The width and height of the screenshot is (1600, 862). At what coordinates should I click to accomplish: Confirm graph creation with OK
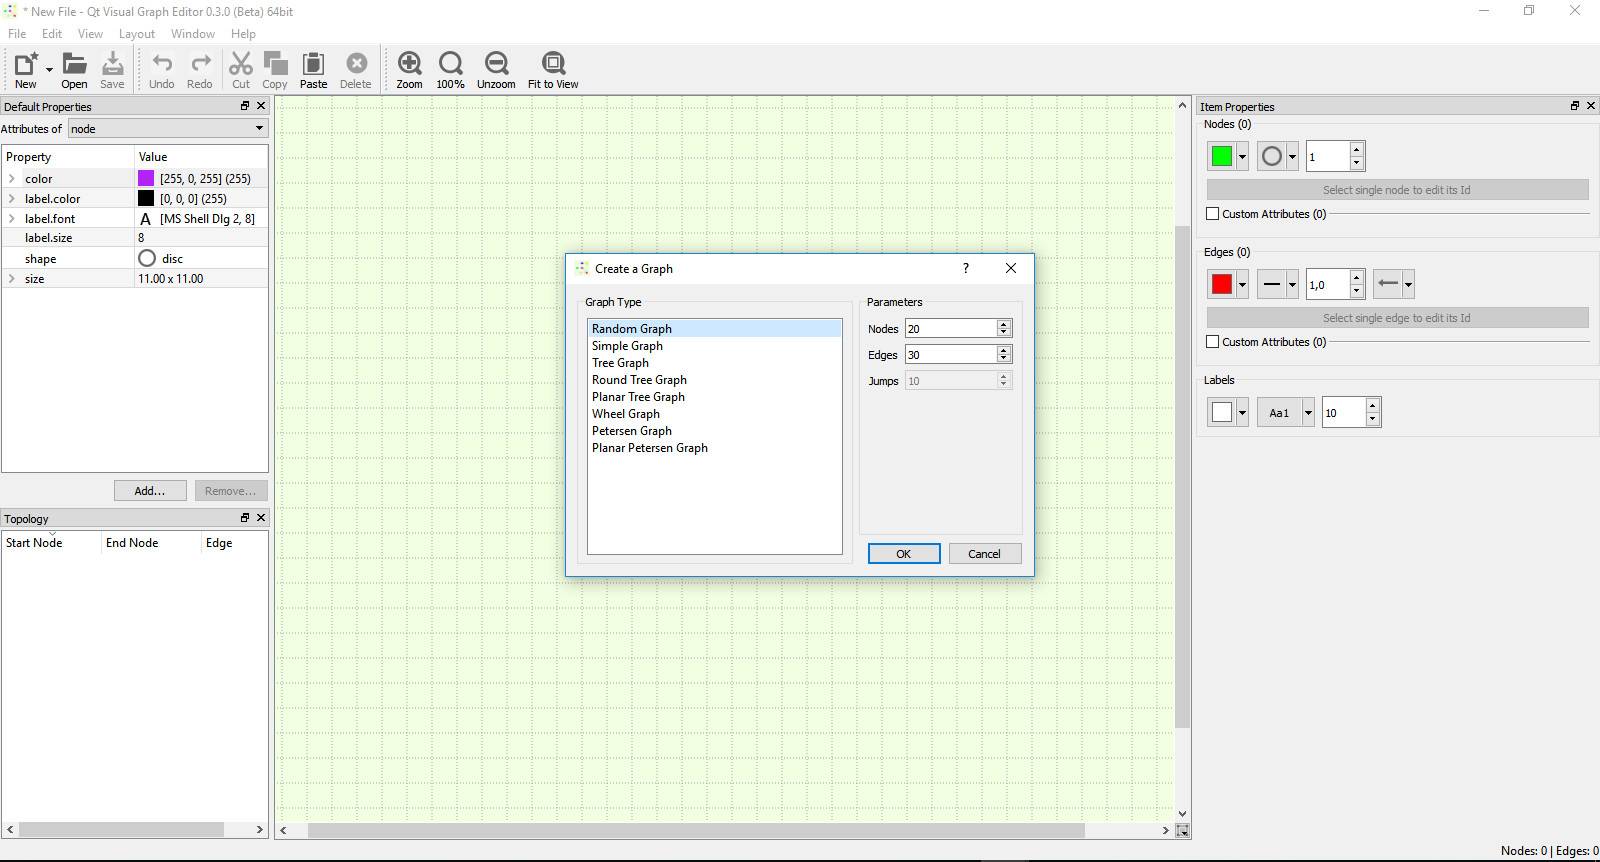click(904, 554)
